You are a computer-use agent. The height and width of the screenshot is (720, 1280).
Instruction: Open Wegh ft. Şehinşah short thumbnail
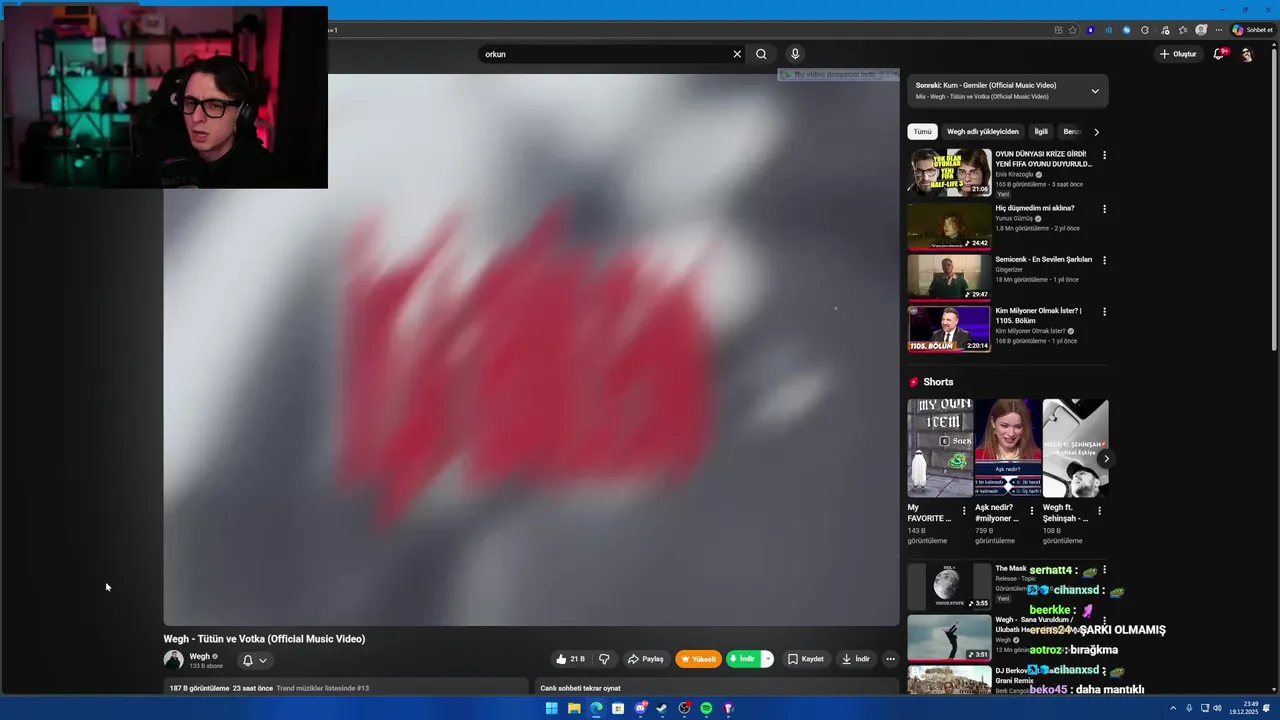coord(1076,448)
